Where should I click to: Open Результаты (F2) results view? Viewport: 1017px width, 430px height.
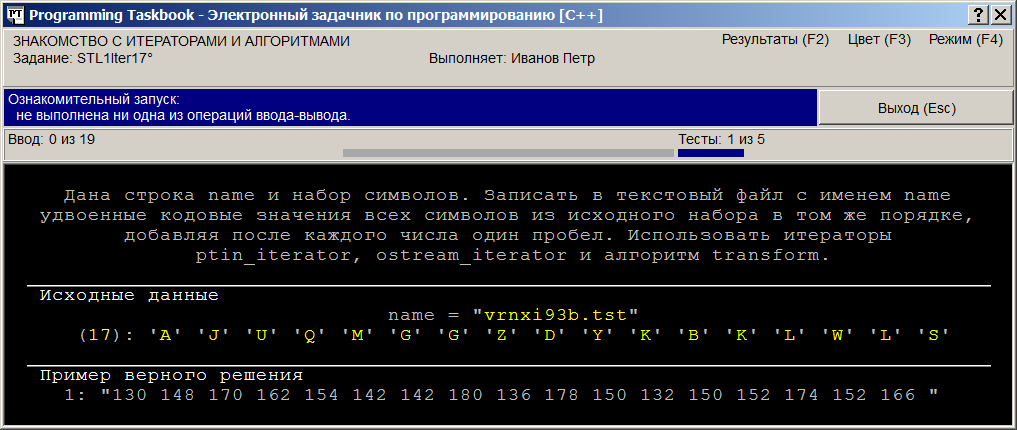(776, 40)
